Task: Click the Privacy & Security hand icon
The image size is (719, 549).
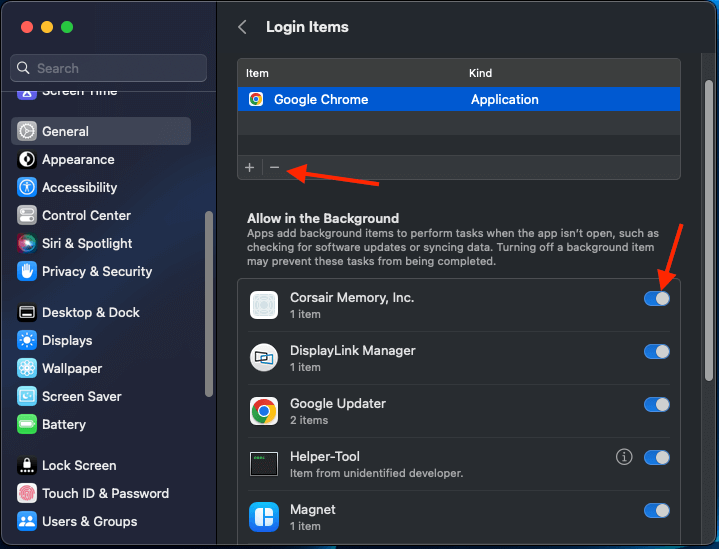Action: pos(27,272)
